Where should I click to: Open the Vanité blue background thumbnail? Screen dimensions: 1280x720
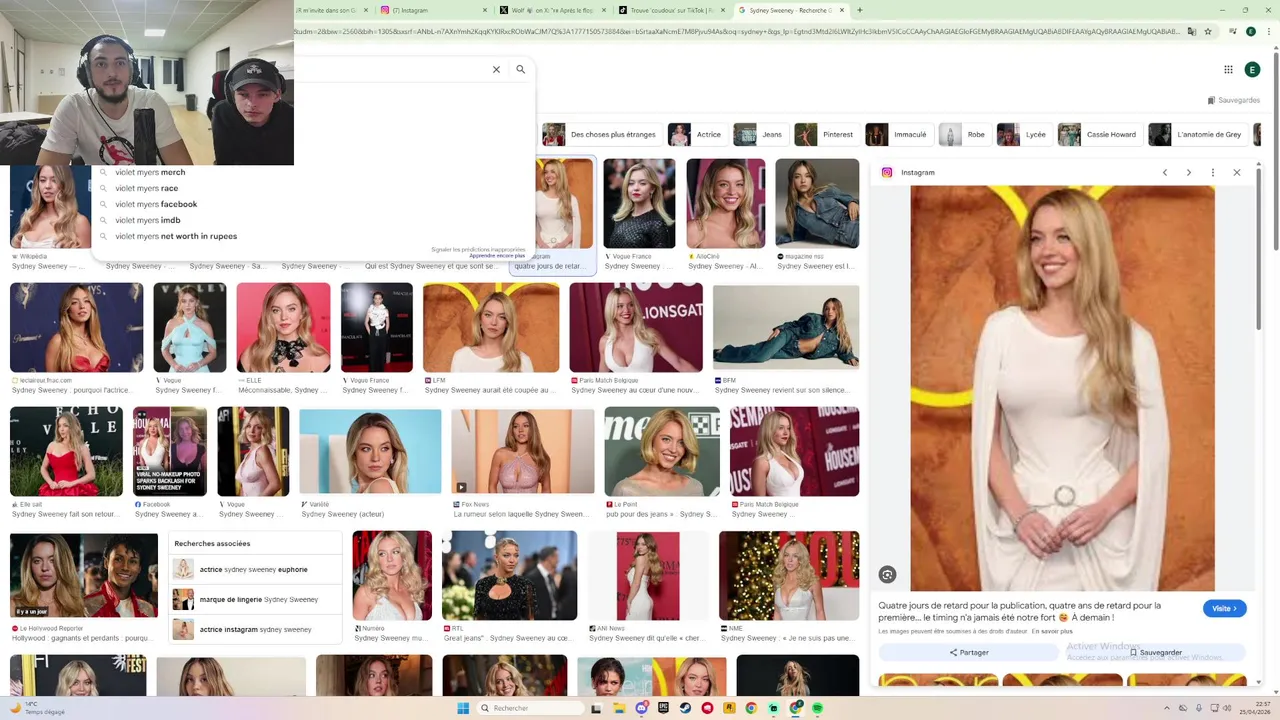370,451
